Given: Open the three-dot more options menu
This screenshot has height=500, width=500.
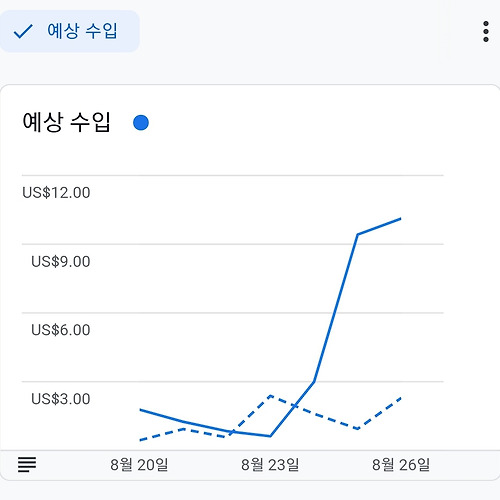Looking at the screenshot, I should (486, 32).
